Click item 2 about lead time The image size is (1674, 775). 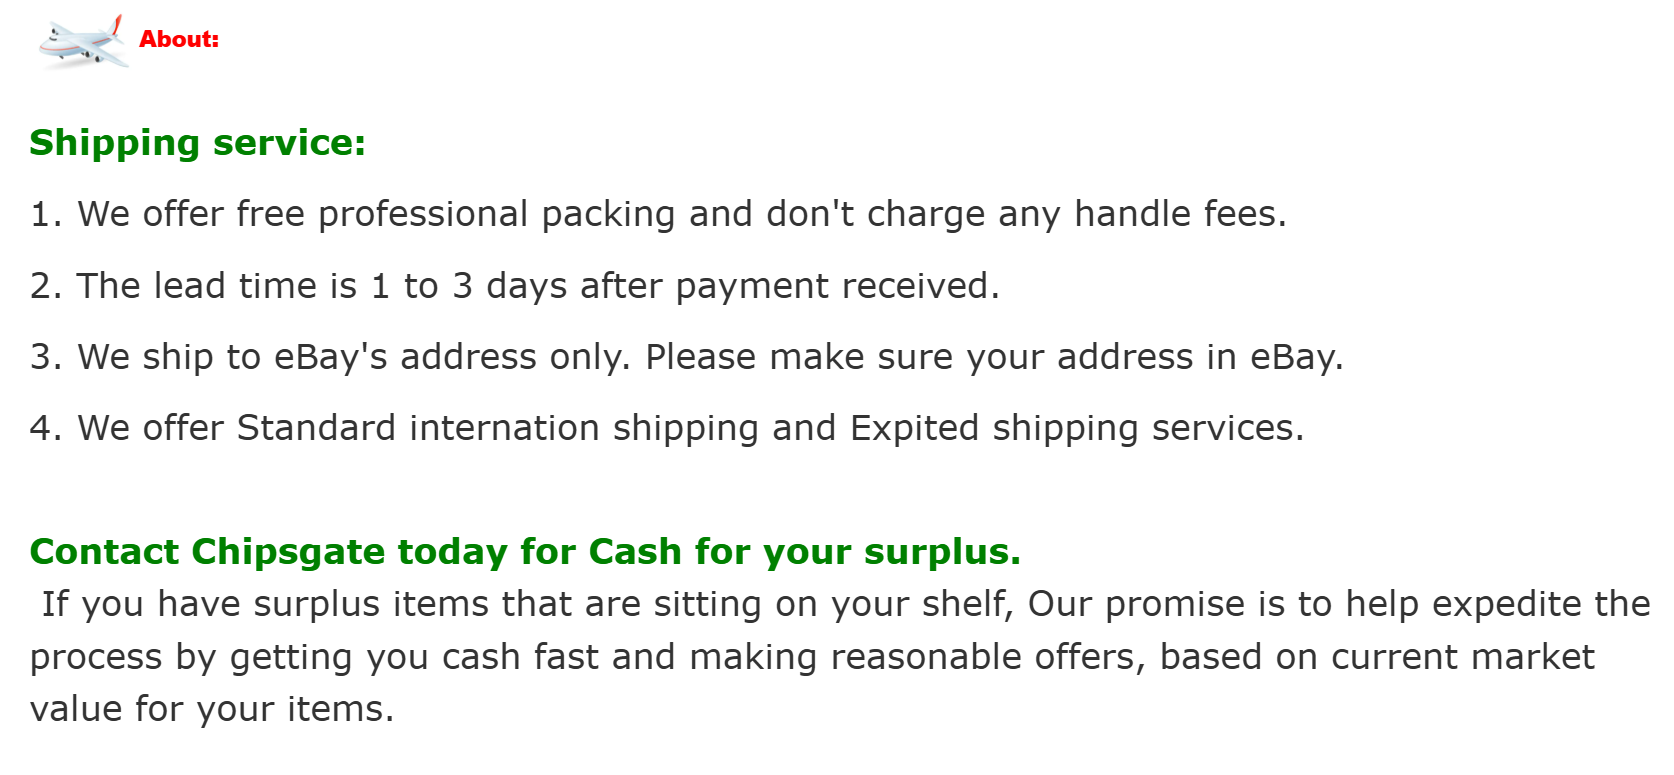tap(514, 286)
